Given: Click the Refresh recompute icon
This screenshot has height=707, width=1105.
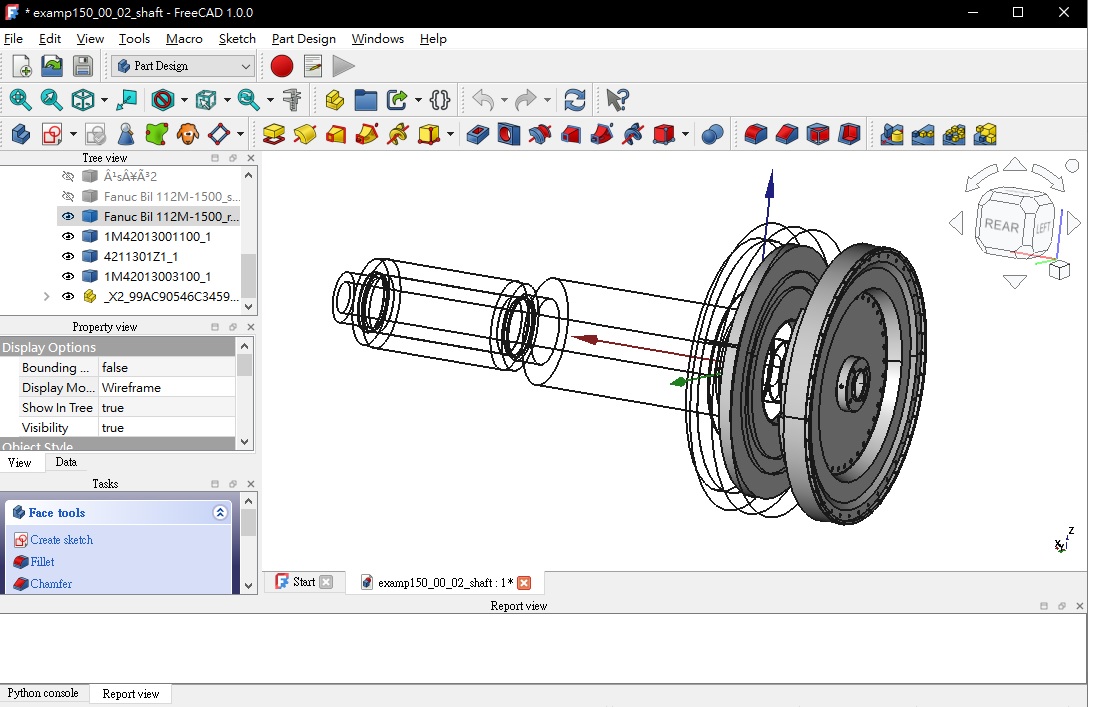Looking at the screenshot, I should 575,100.
